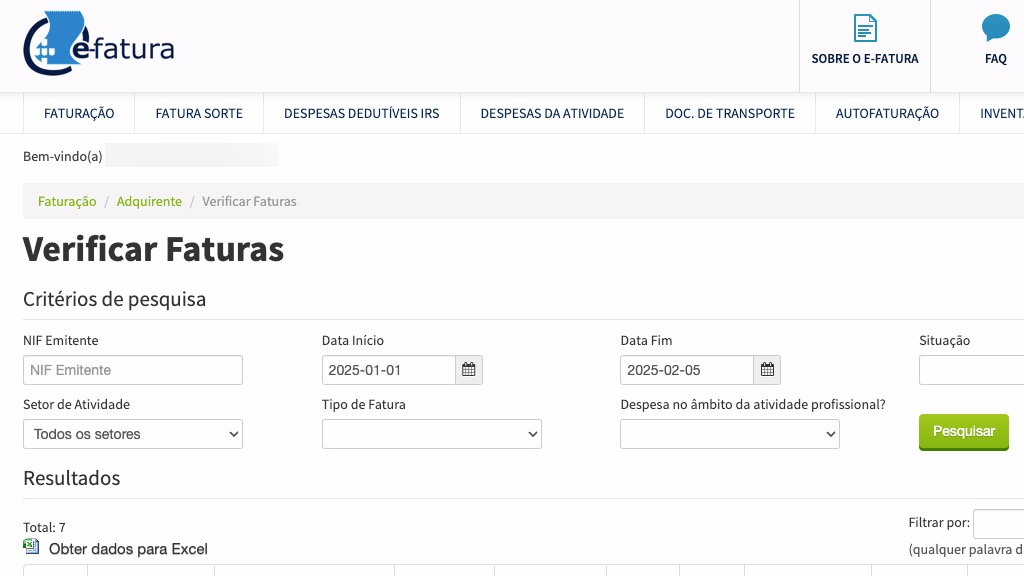The width and height of the screenshot is (1024, 576).
Task: Select the Autofaturação menu item
Action: coord(887,113)
